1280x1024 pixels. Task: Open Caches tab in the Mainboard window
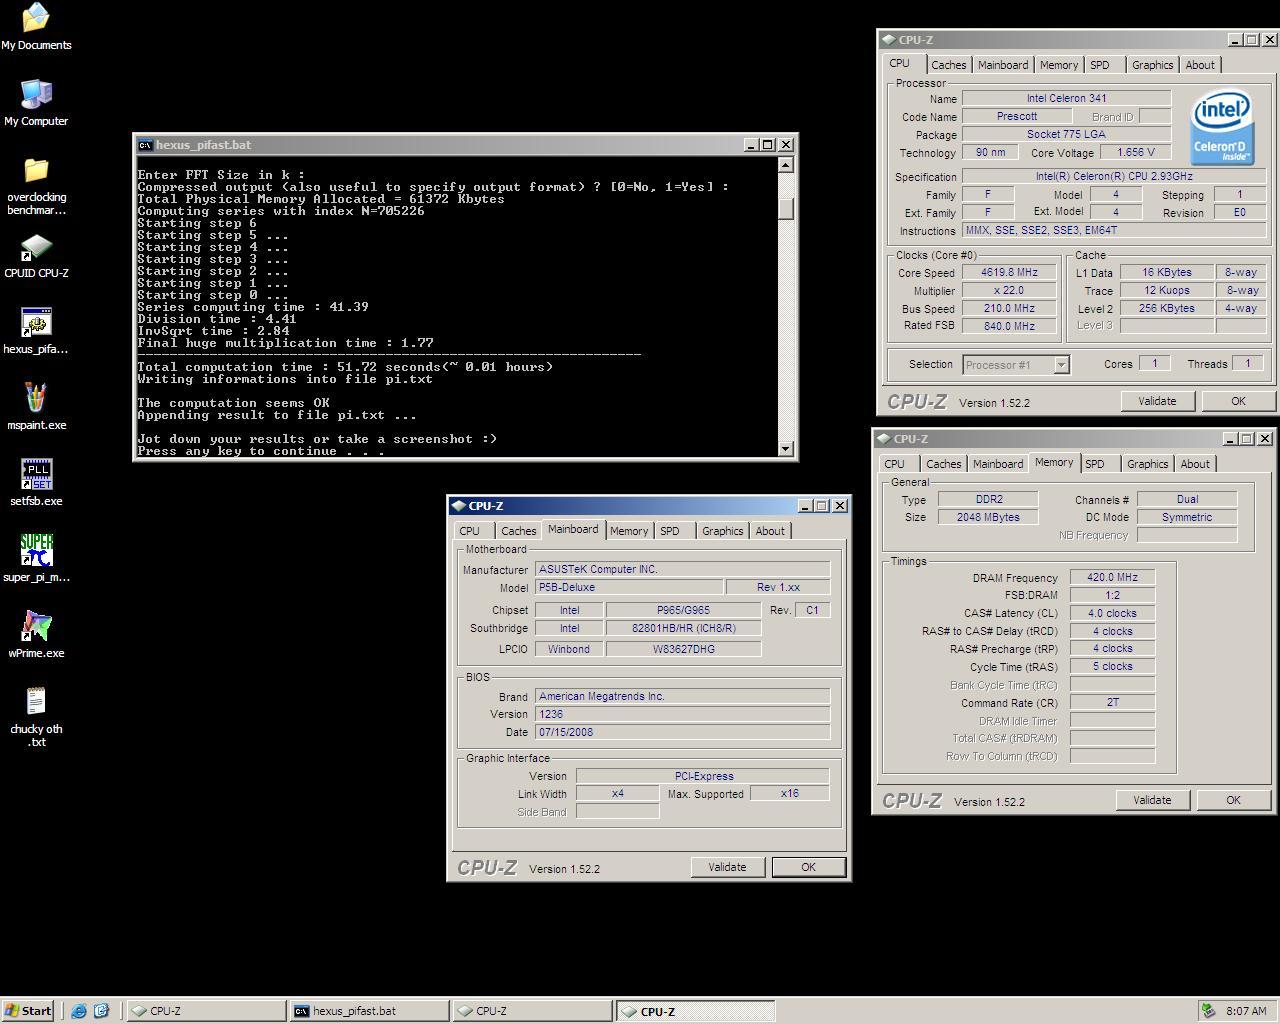coord(518,531)
